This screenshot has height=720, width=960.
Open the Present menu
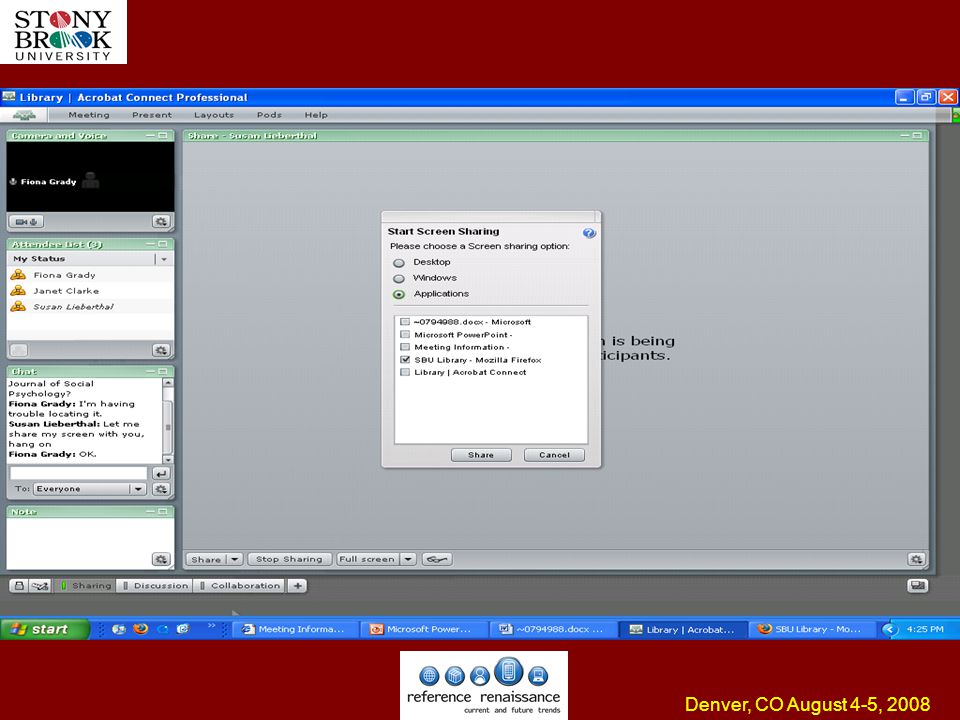[152, 115]
